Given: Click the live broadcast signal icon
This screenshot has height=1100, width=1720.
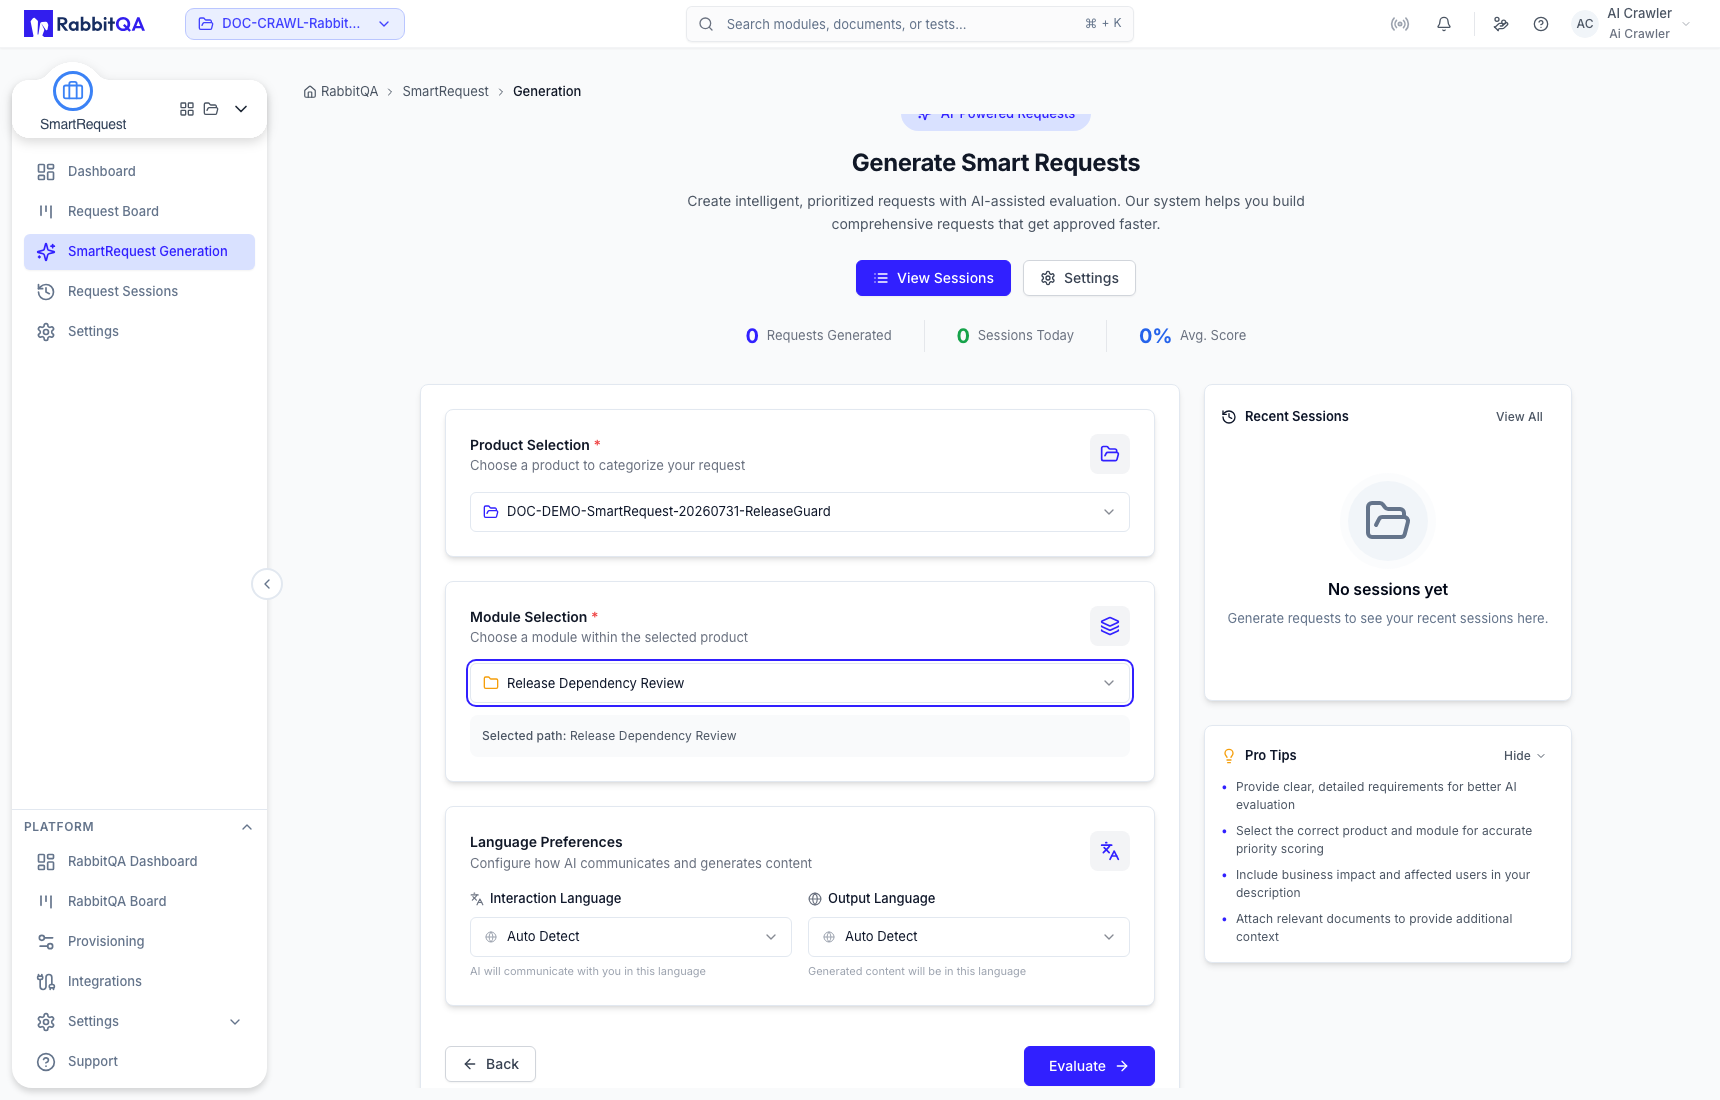Looking at the screenshot, I should tap(1400, 24).
